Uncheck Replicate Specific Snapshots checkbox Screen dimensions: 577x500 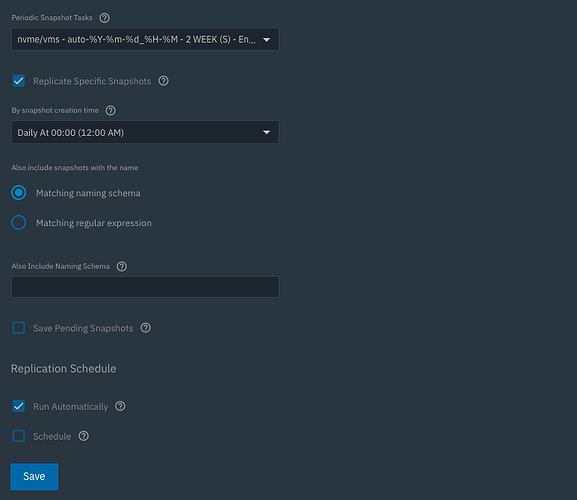pos(19,81)
